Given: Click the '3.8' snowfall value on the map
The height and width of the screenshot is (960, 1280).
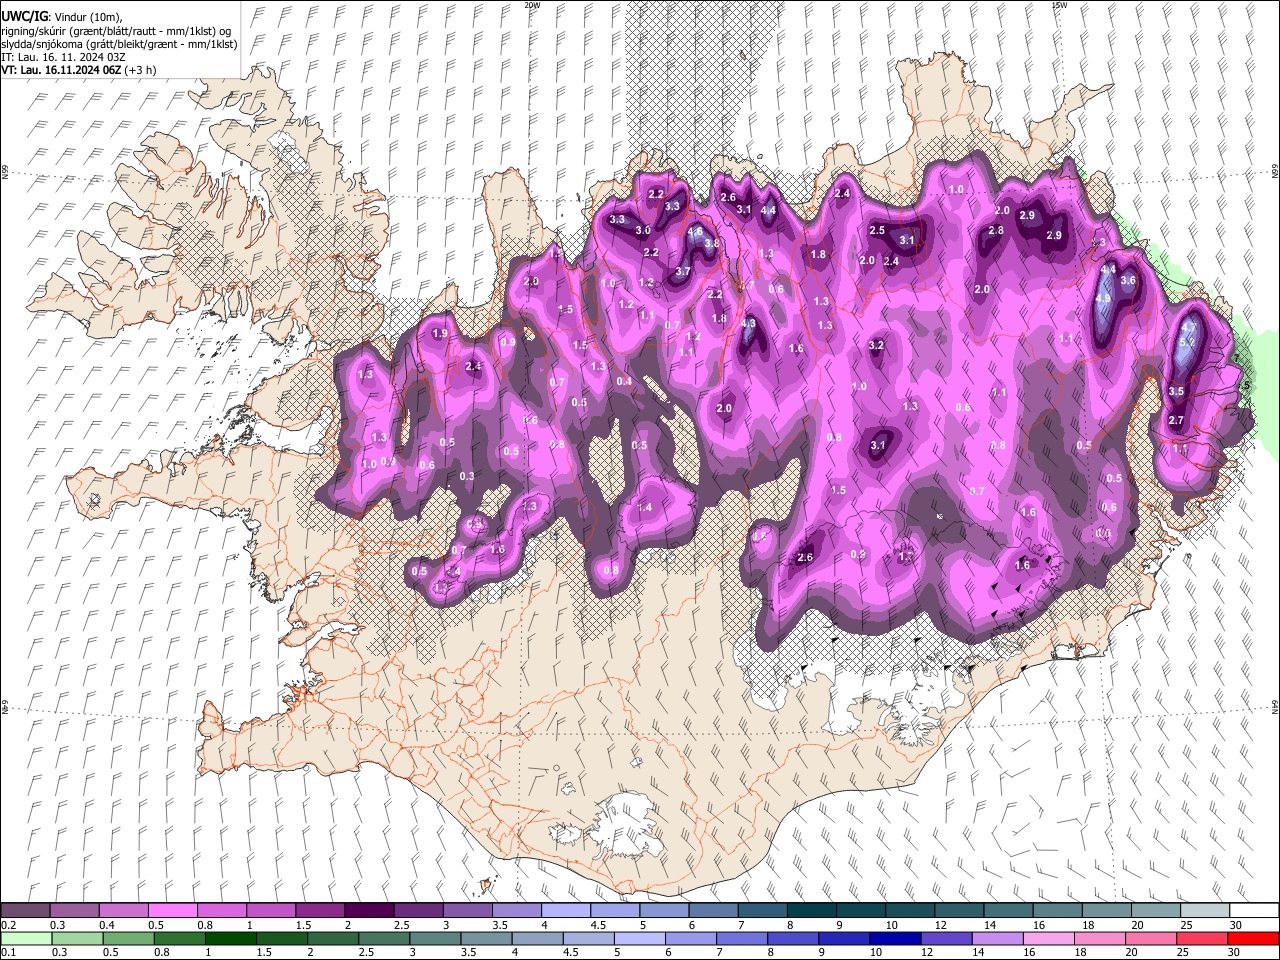Looking at the screenshot, I should point(712,243).
